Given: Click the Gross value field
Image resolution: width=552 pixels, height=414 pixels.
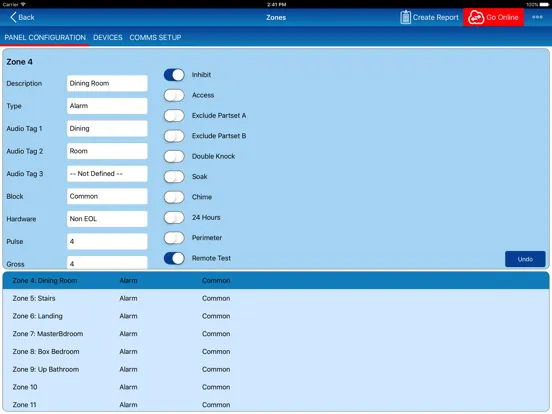Looking at the screenshot, I should click(x=107, y=263).
